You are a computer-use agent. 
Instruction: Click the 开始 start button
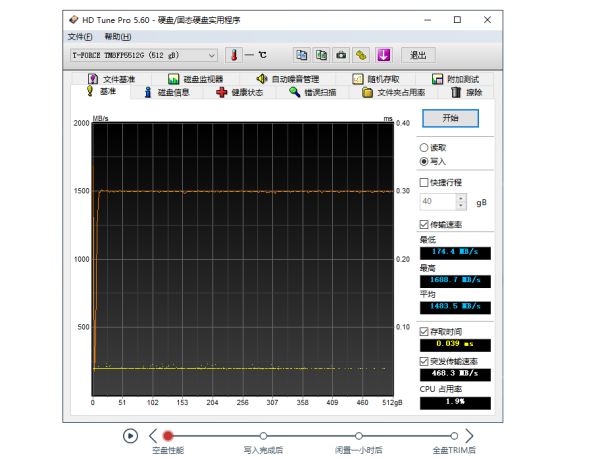tap(450, 118)
